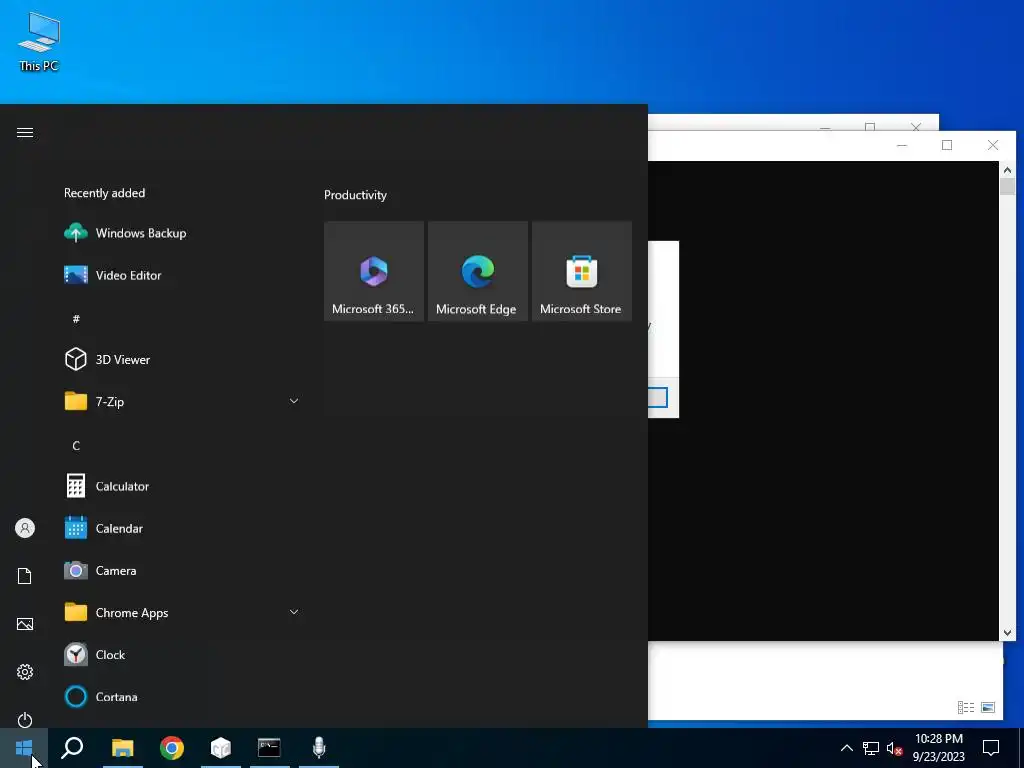Open the user account icon in Start sidebar

coord(25,528)
